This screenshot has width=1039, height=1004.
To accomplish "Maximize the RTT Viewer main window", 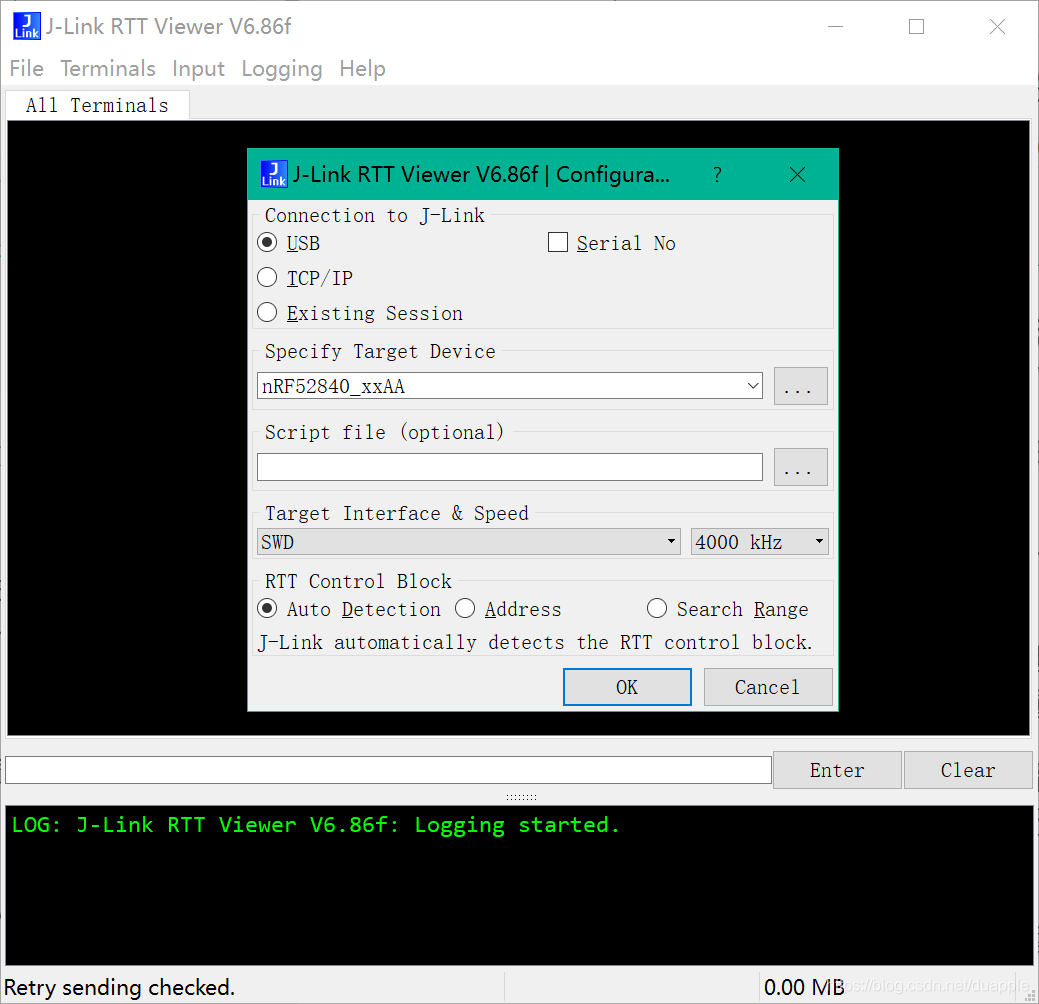I will pos(916,27).
